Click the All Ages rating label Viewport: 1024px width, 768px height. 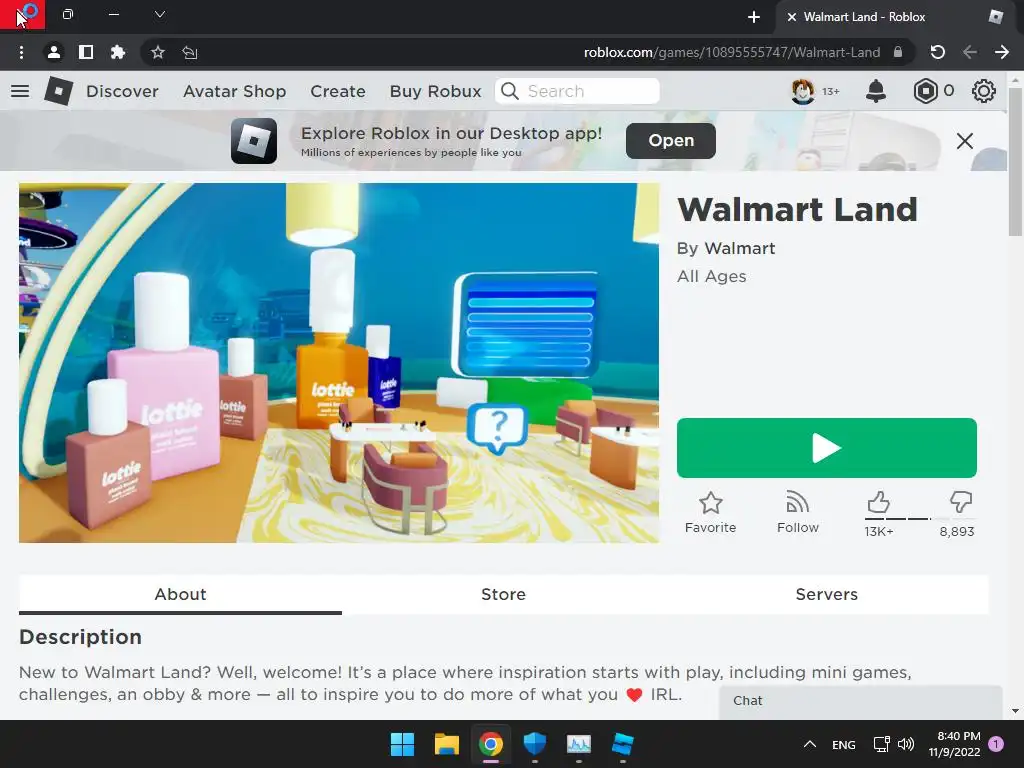coord(711,276)
